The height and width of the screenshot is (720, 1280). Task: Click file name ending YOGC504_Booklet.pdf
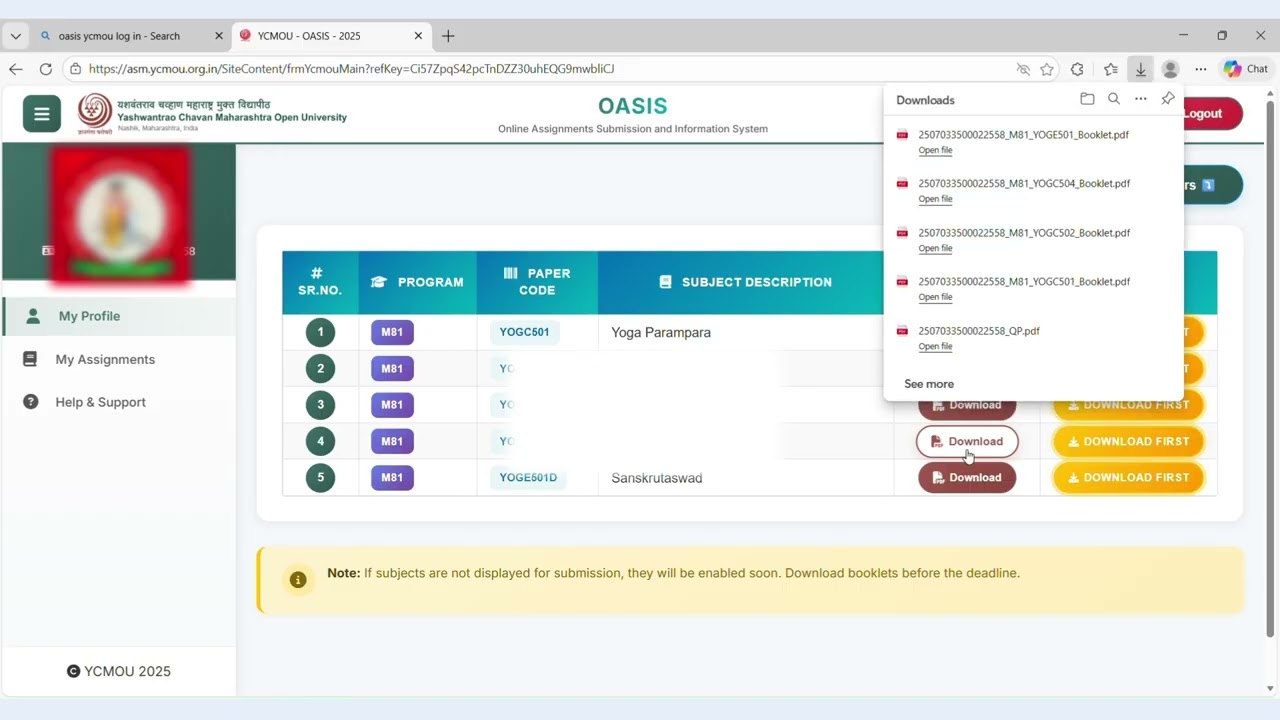(1024, 184)
